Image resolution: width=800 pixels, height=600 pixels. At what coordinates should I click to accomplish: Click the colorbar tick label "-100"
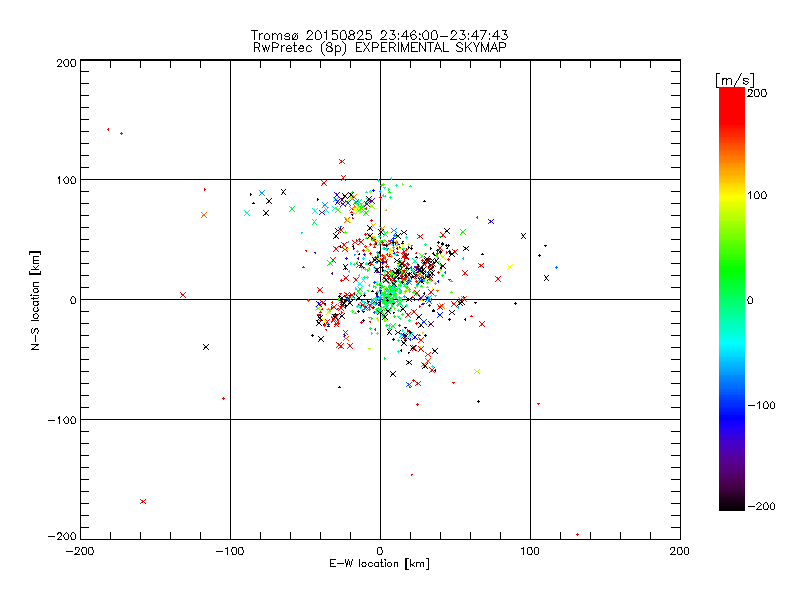pos(761,405)
